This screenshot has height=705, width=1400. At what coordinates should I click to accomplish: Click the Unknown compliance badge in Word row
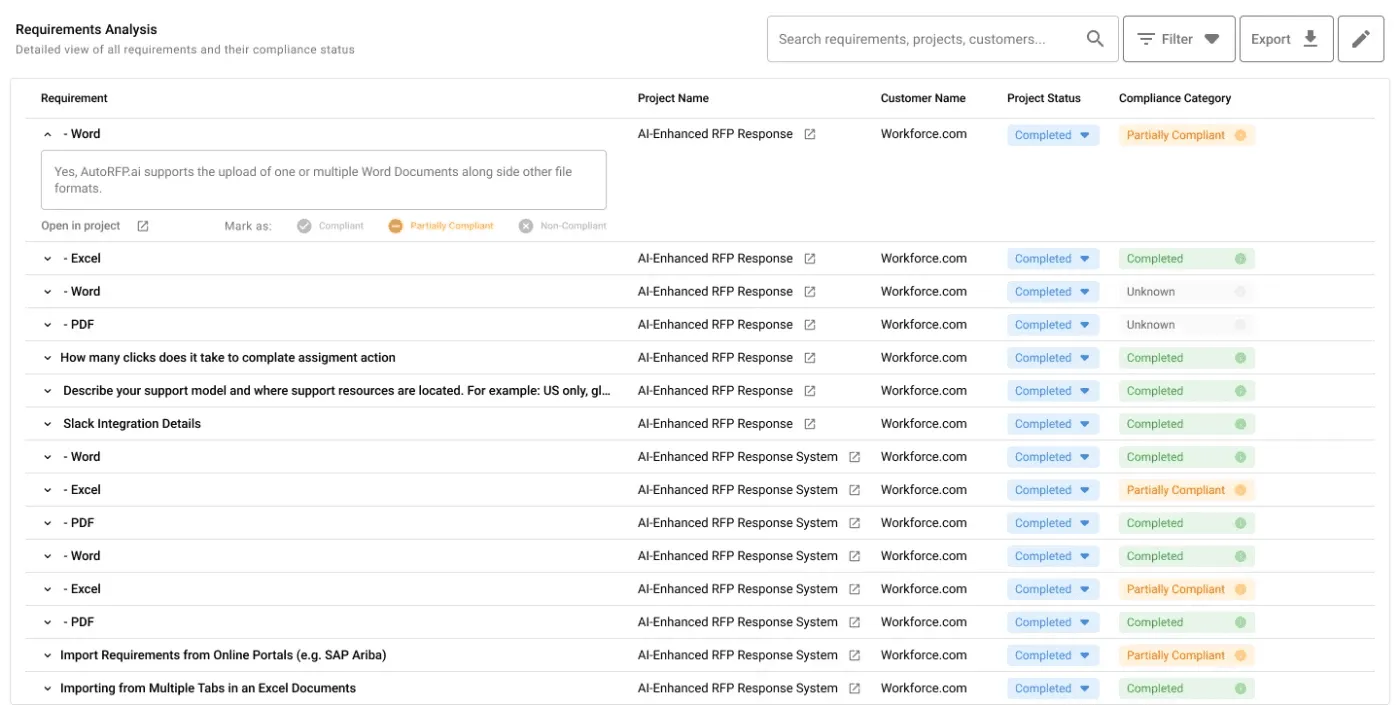click(x=1186, y=292)
